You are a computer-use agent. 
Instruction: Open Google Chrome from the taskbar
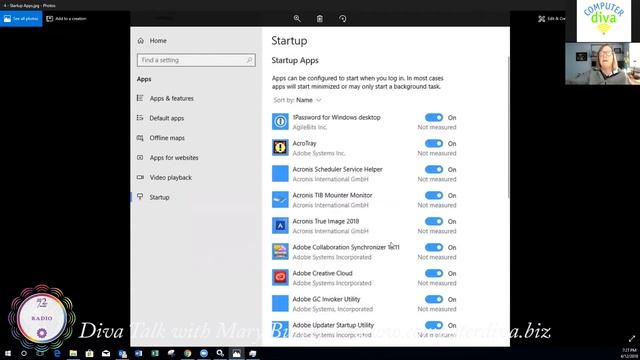pyautogui.click(x=188, y=353)
